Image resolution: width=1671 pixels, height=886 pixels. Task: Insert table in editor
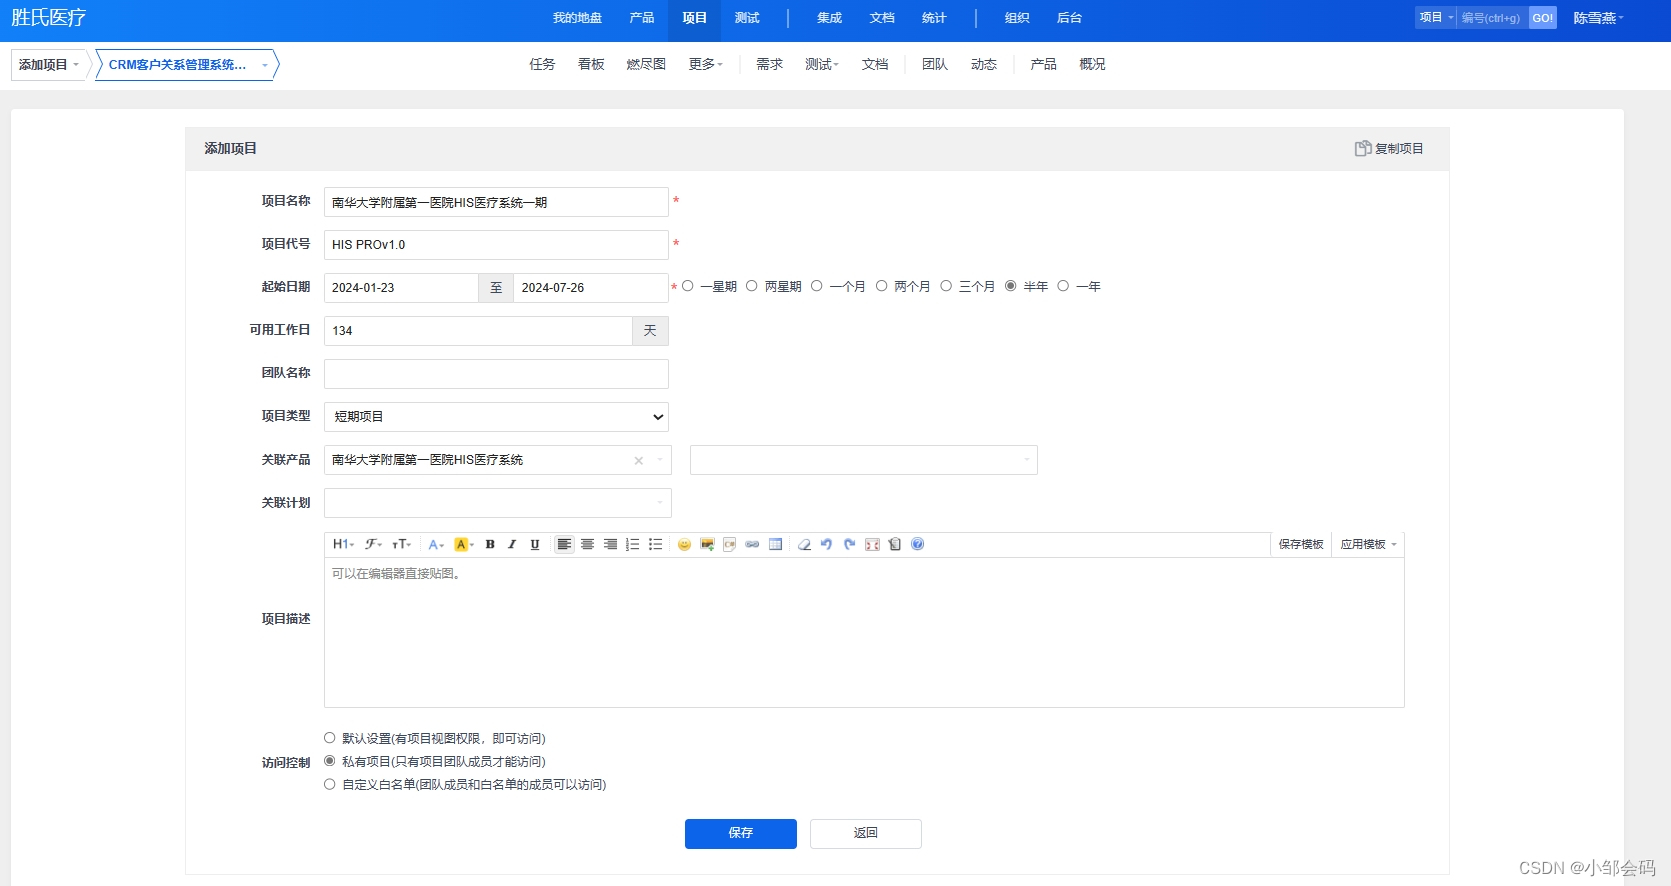pyautogui.click(x=775, y=544)
